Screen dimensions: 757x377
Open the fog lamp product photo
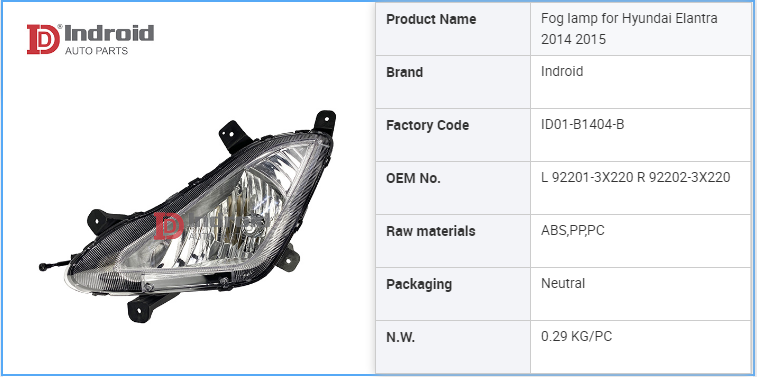(x=188, y=216)
